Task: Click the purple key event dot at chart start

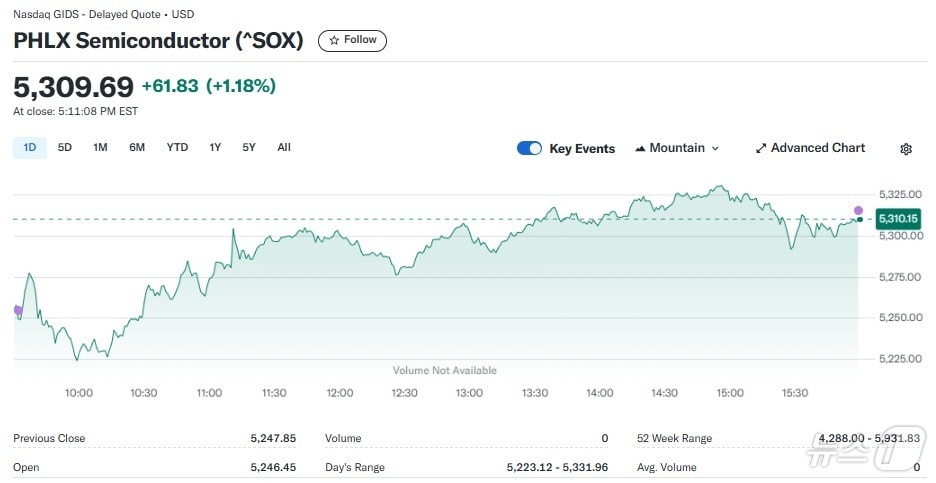Action: tap(18, 311)
